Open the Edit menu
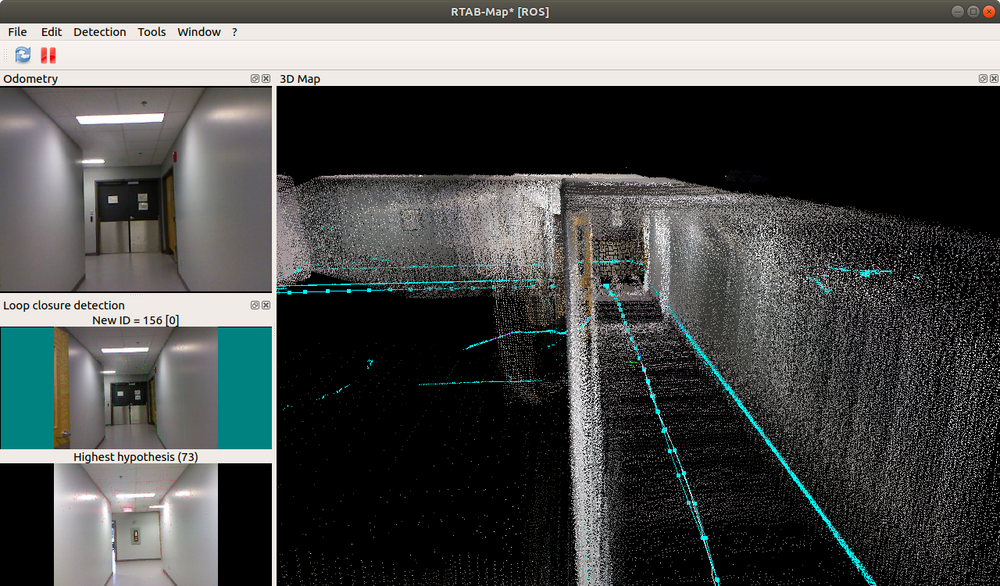Image resolution: width=1000 pixels, height=586 pixels. 51,31
